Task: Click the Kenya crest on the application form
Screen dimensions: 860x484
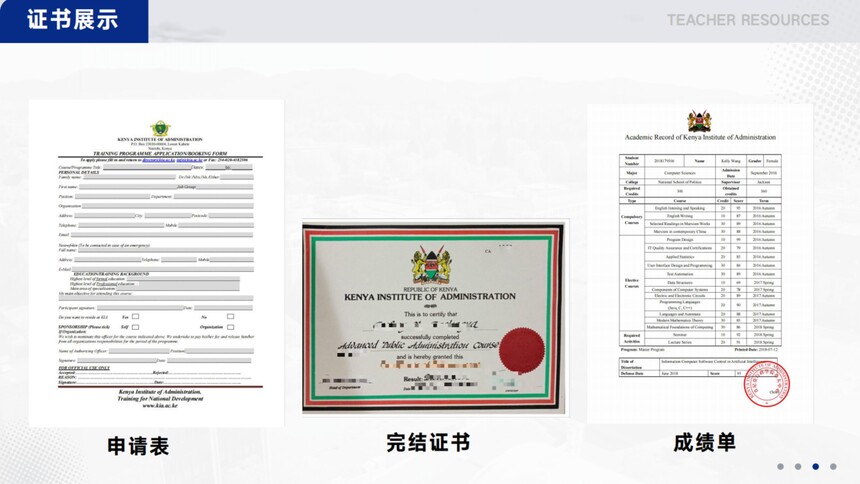Action: point(160,129)
